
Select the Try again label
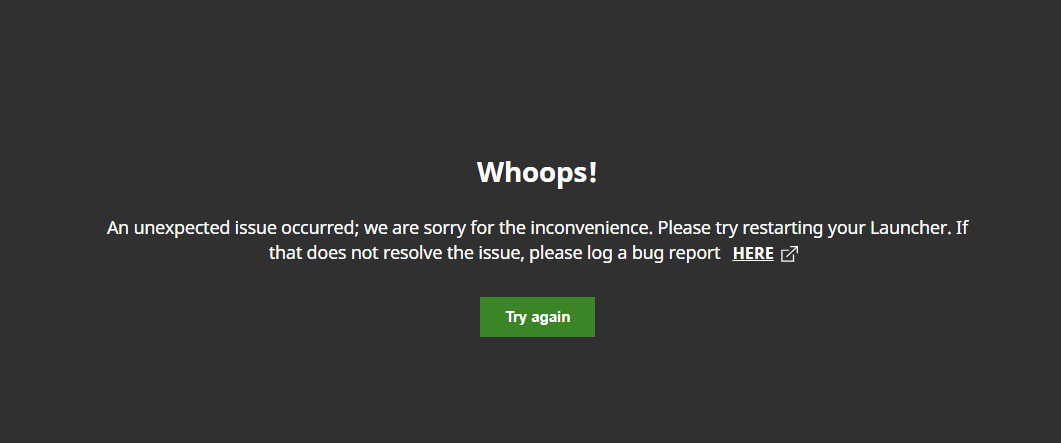537,317
